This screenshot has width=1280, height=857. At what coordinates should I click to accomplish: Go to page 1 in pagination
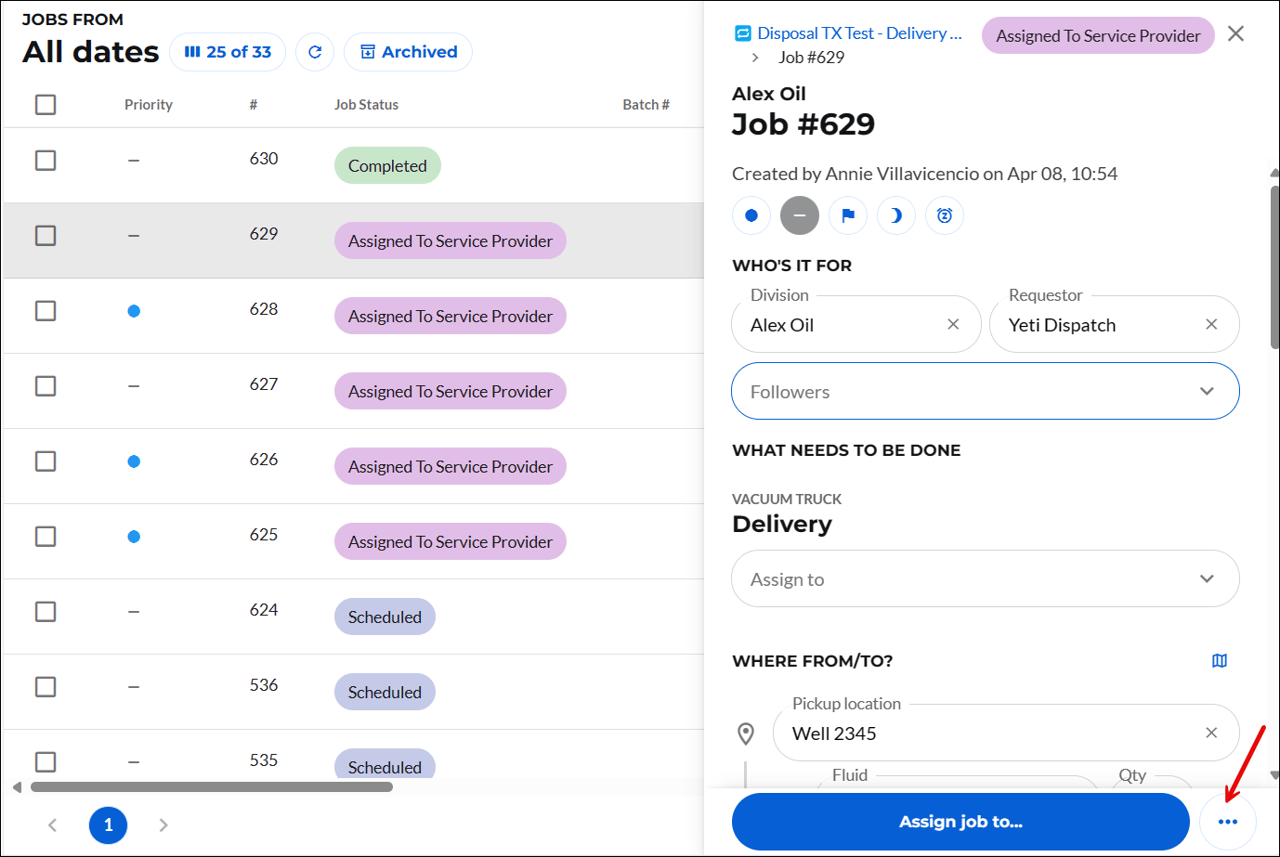[108, 826]
